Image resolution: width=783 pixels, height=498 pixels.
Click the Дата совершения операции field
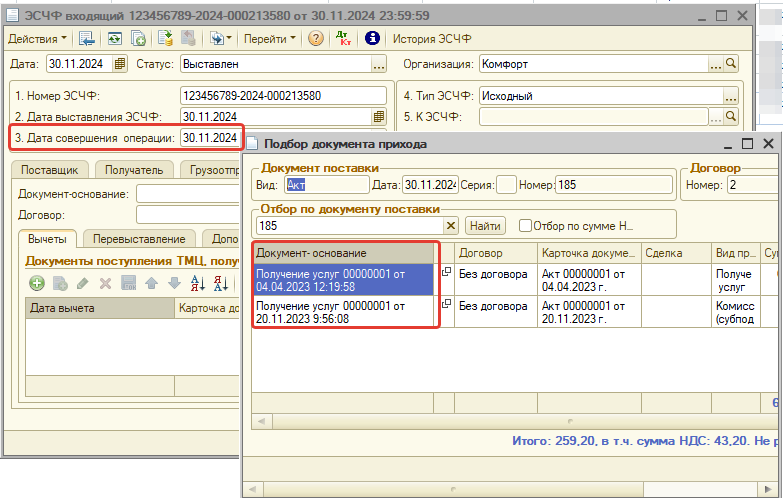click(210, 138)
